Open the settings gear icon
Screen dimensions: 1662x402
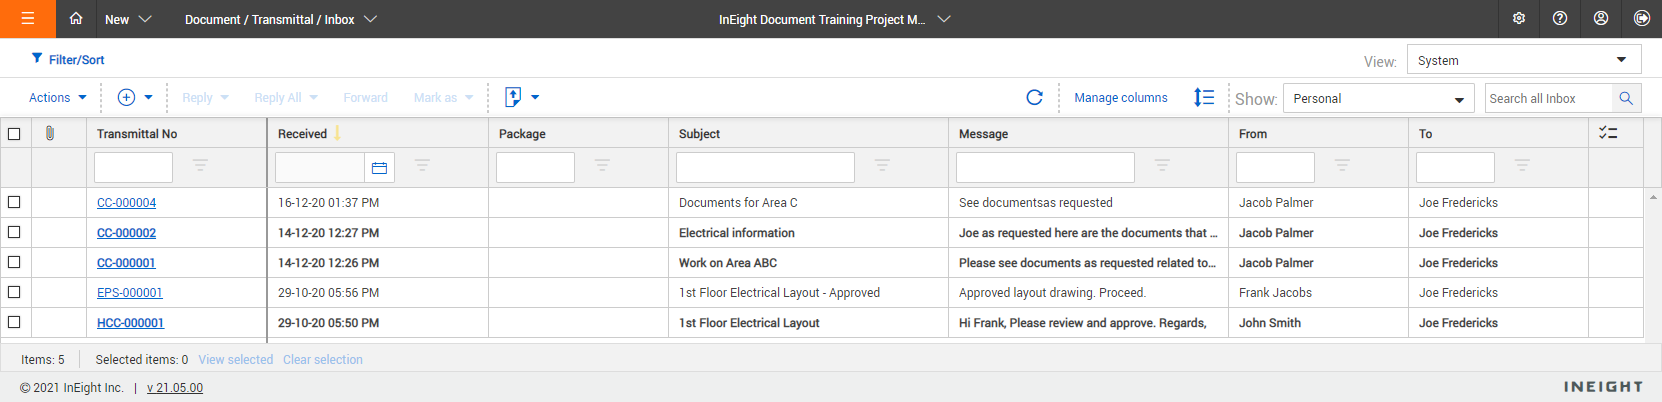coord(1519,19)
